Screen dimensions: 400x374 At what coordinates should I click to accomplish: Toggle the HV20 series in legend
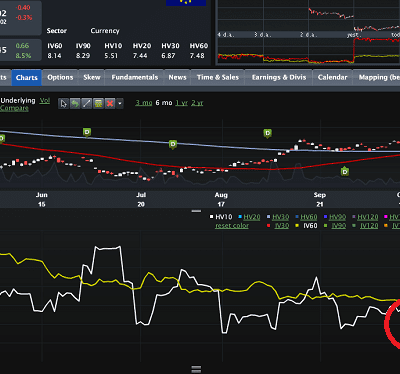pyautogui.click(x=252, y=217)
